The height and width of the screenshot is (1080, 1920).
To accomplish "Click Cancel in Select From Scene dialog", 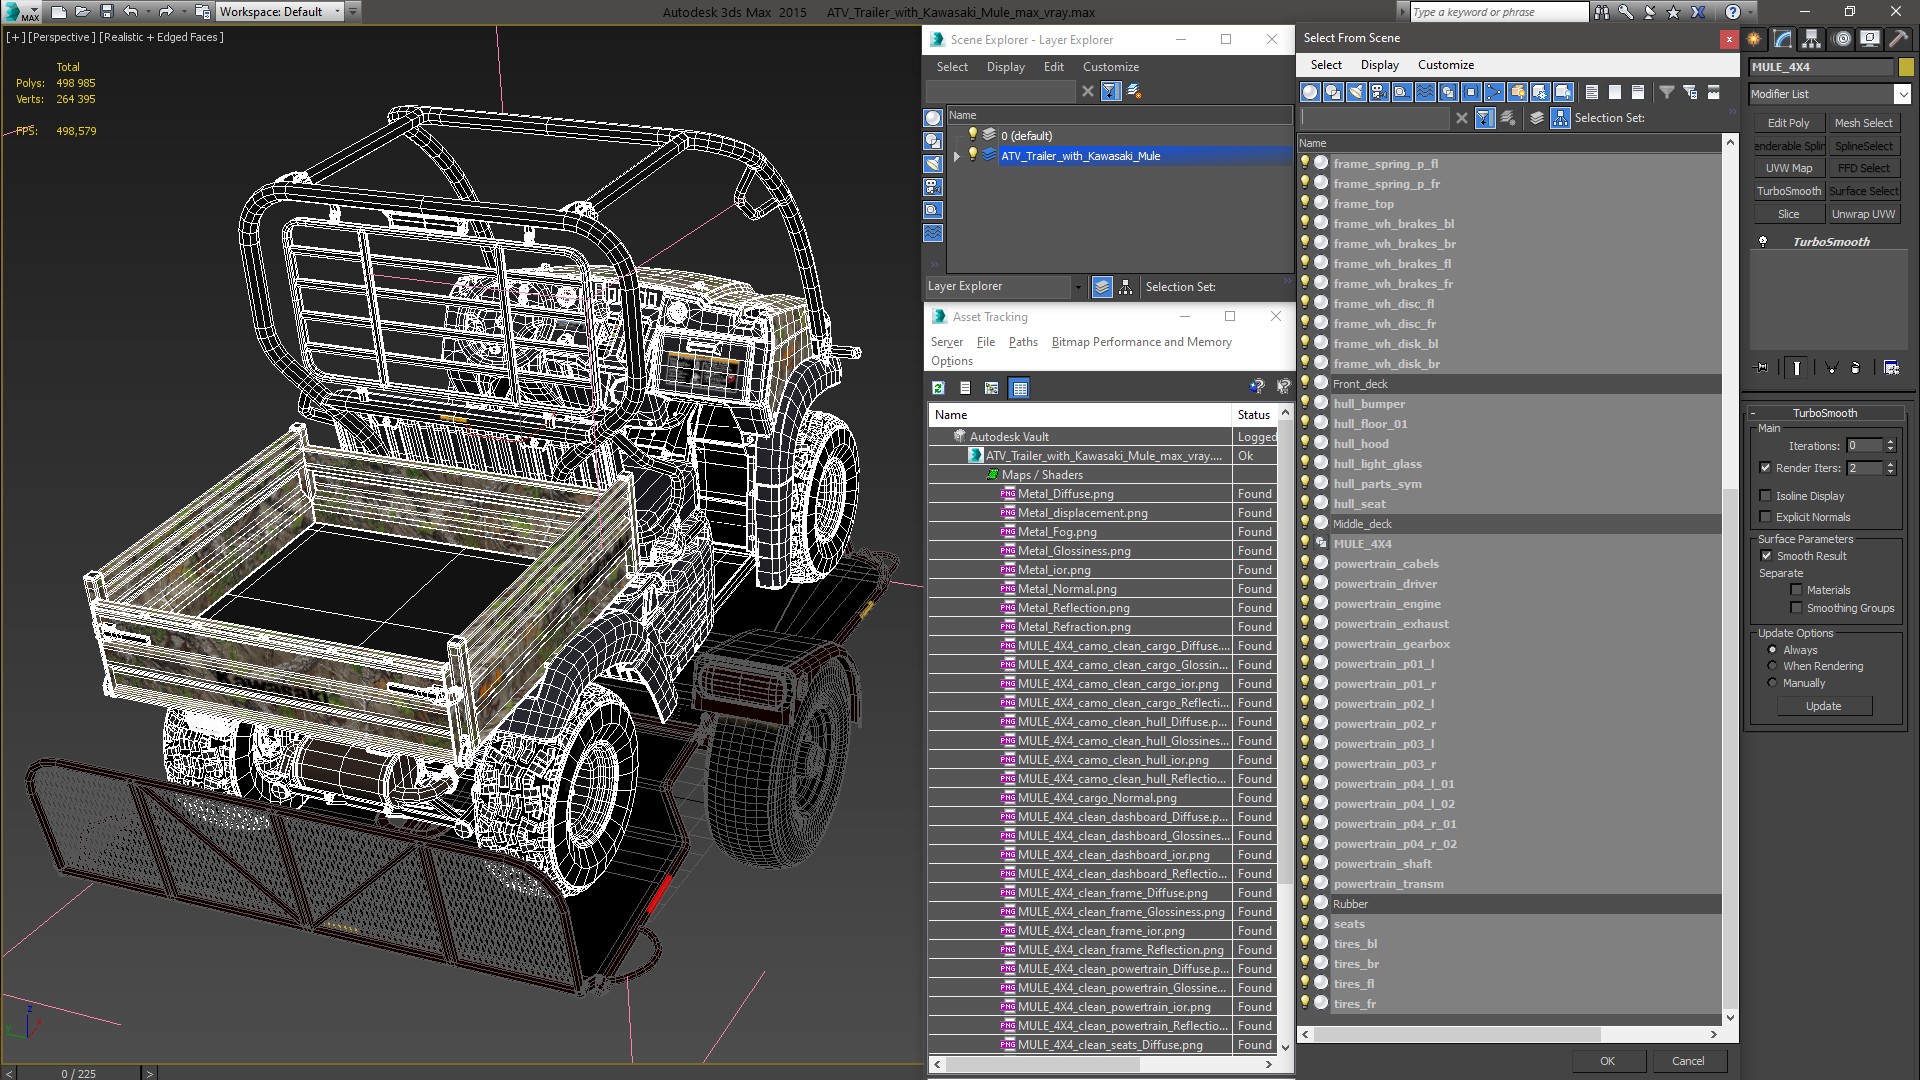I will (x=1688, y=1061).
